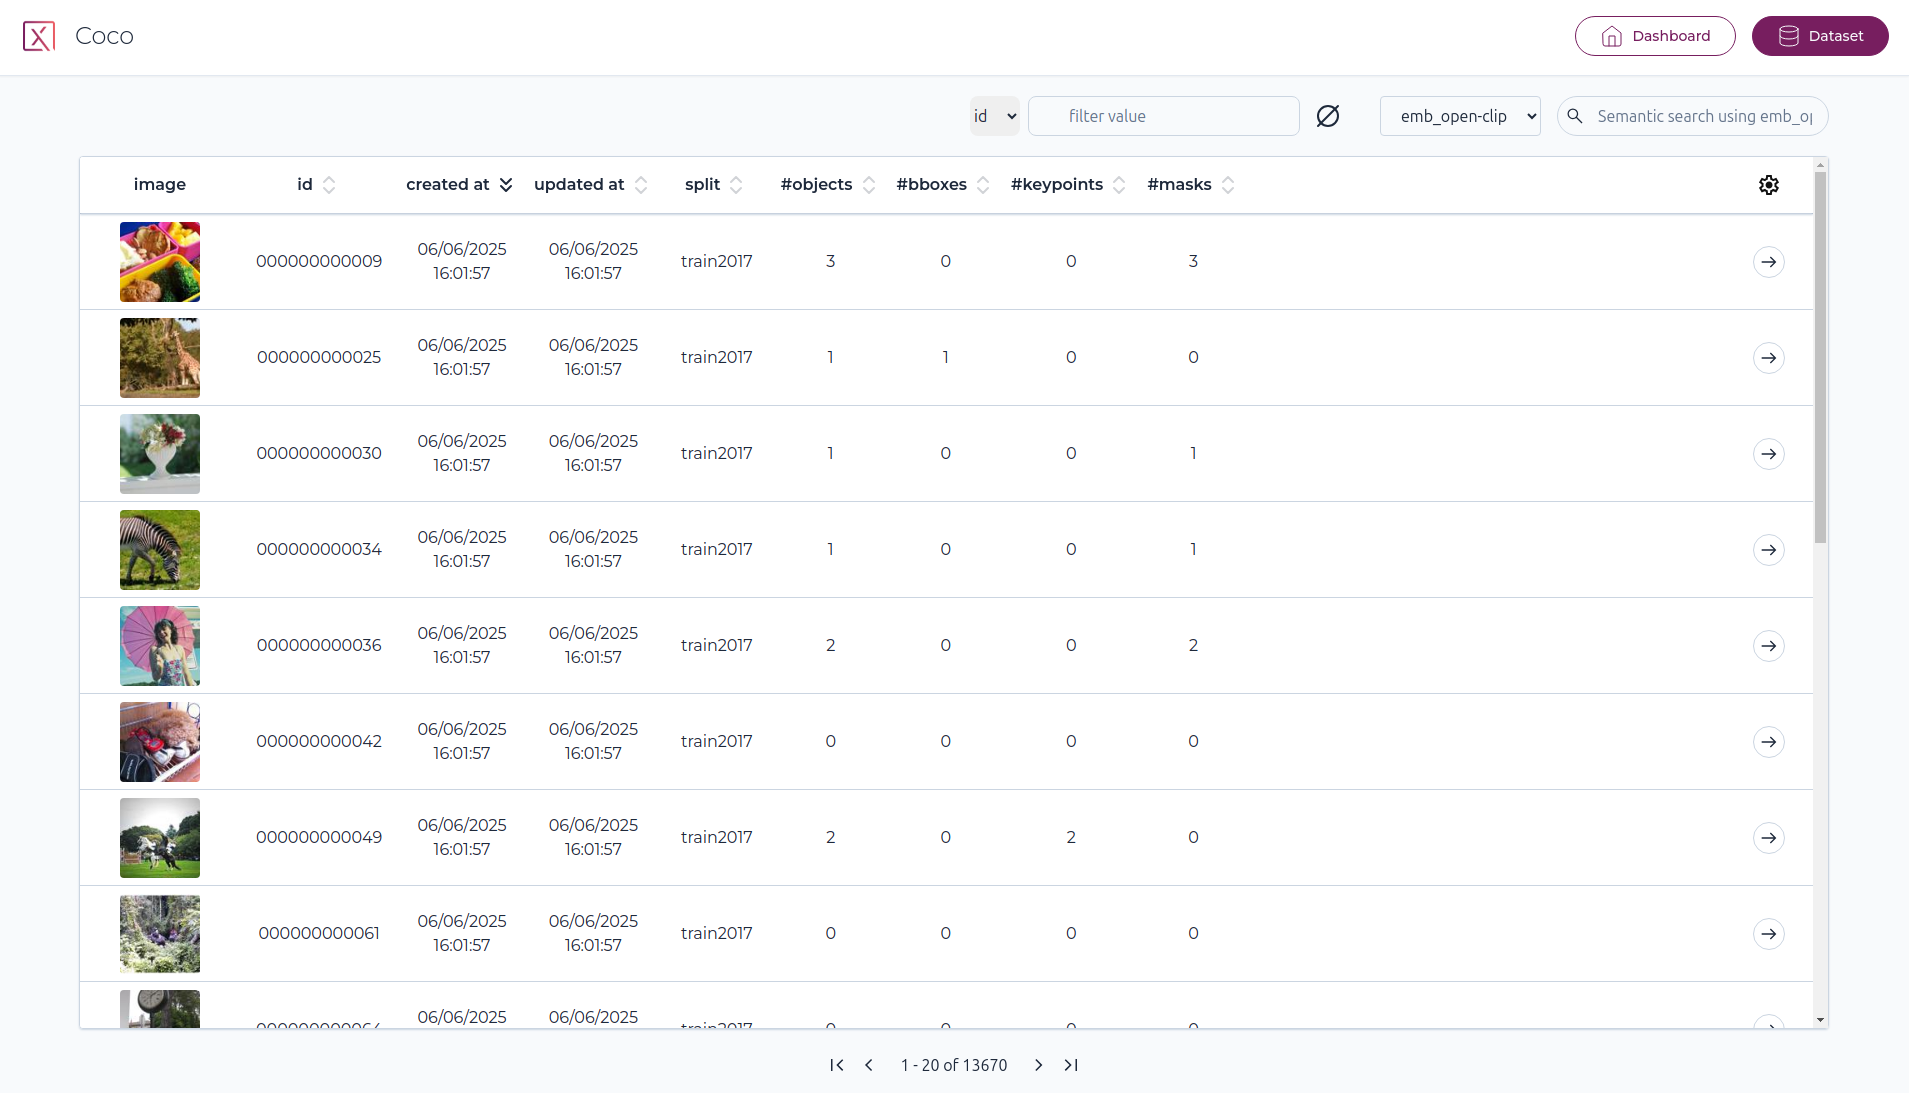Open item 000000000009 with arrow button
The height and width of the screenshot is (1093, 1909).
point(1769,262)
